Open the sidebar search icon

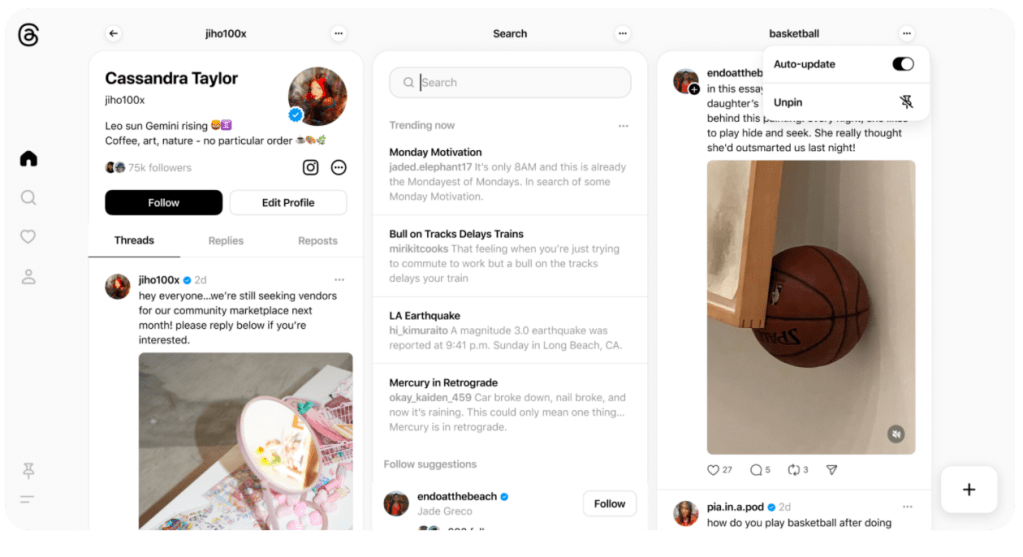pyautogui.click(x=28, y=198)
